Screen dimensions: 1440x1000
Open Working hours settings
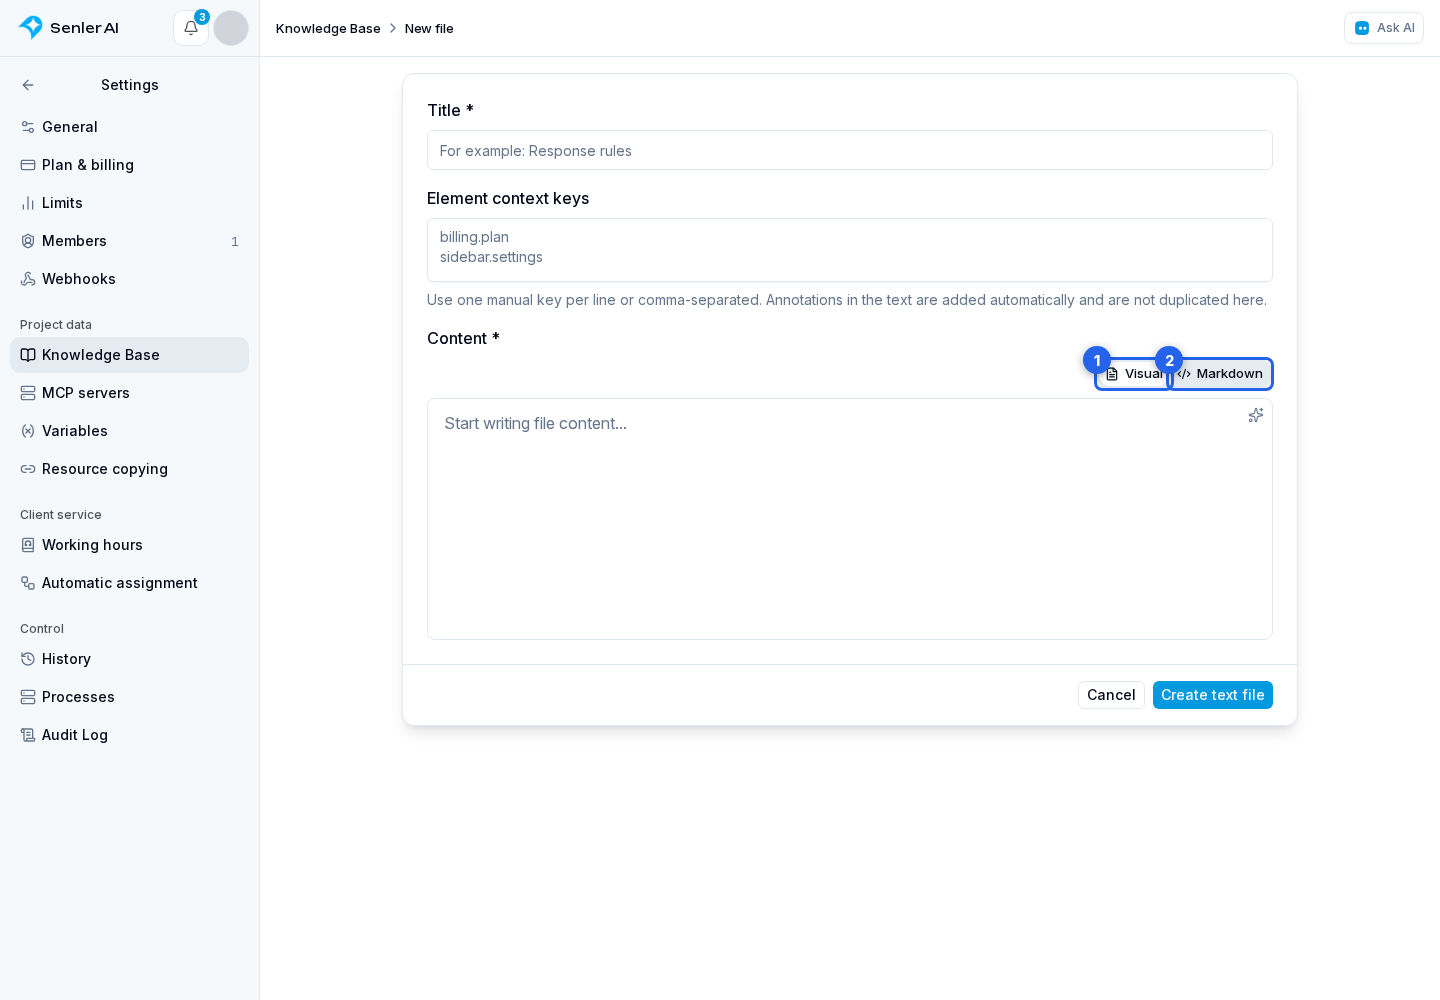click(x=130, y=545)
